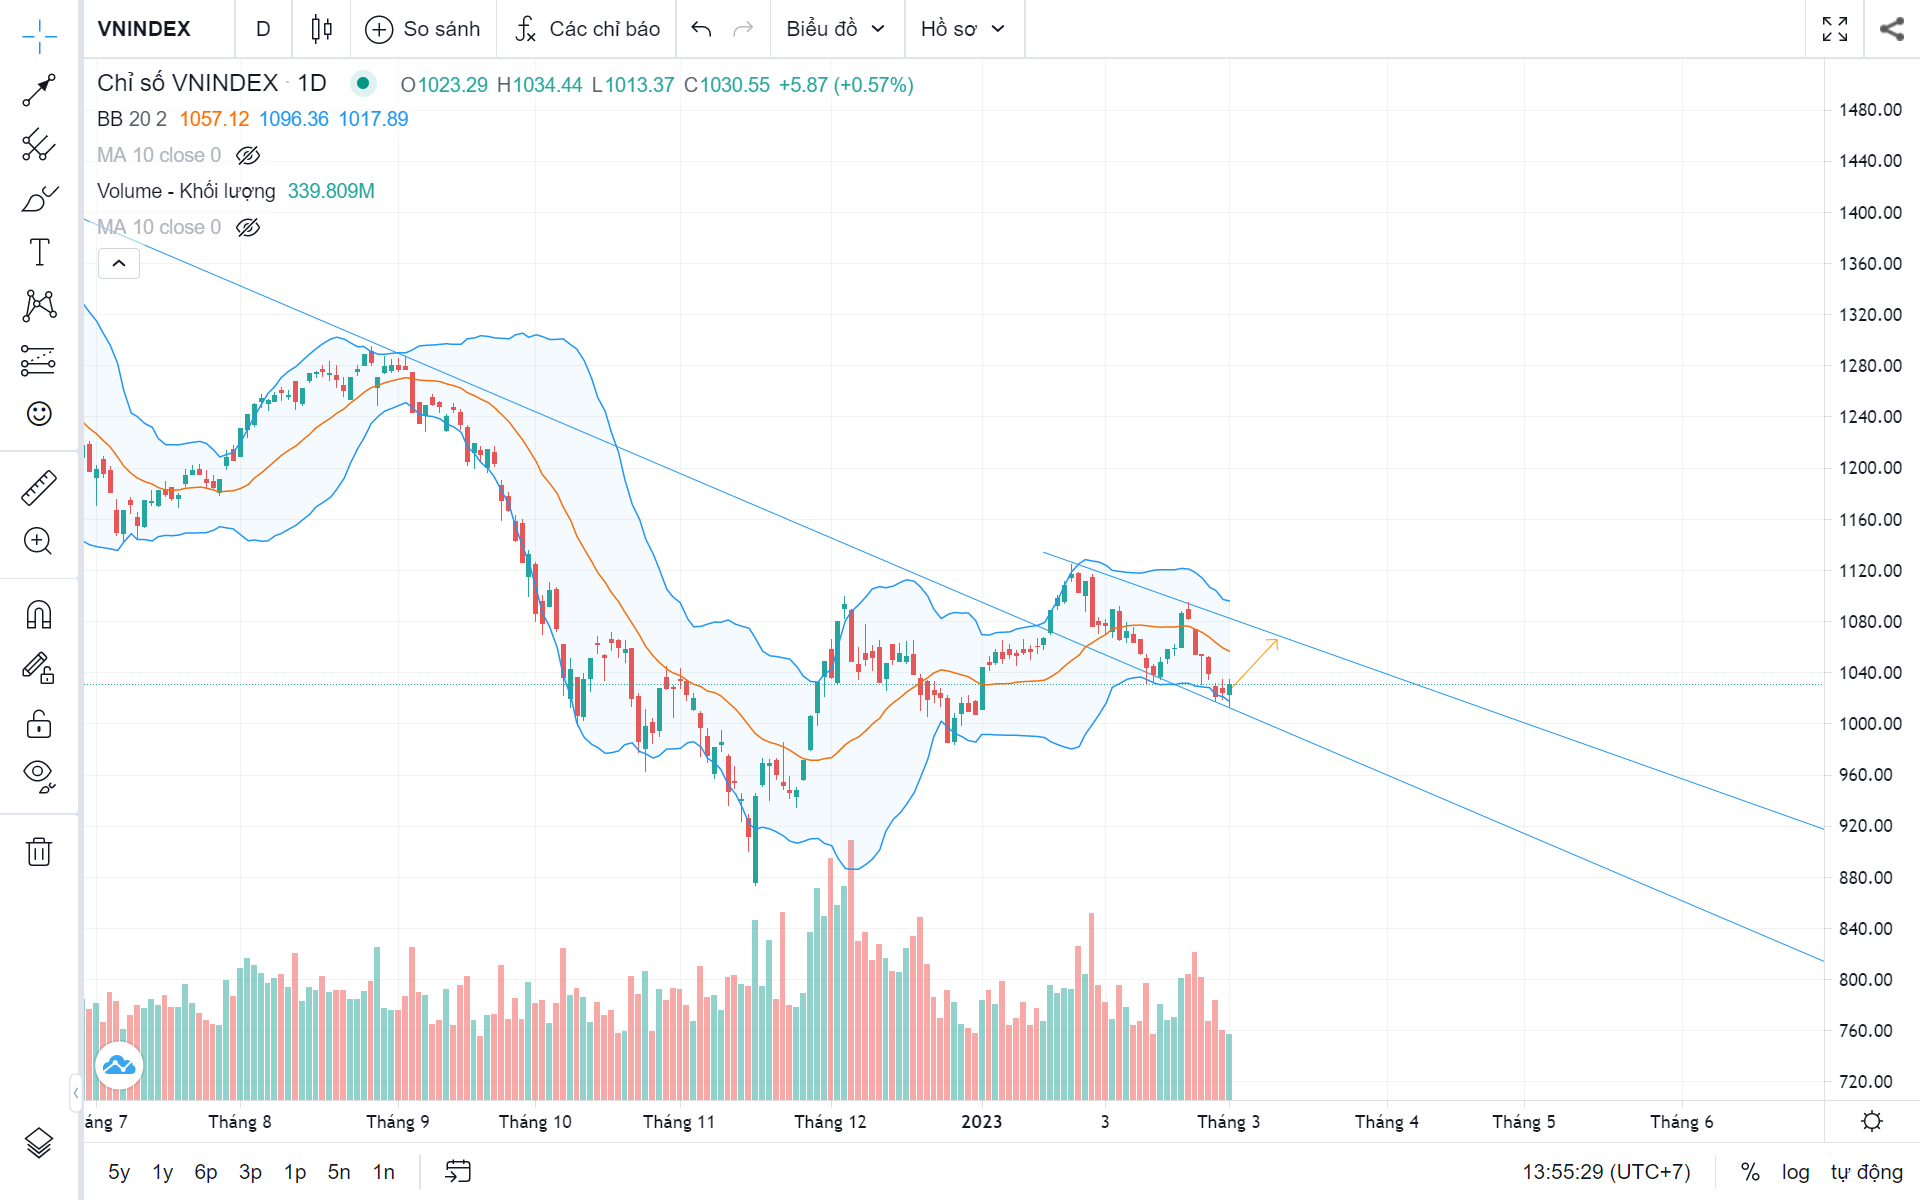Open the Các chỉ báo indicators menu
The image size is (1920, 1200).
[x=588, y=29]
